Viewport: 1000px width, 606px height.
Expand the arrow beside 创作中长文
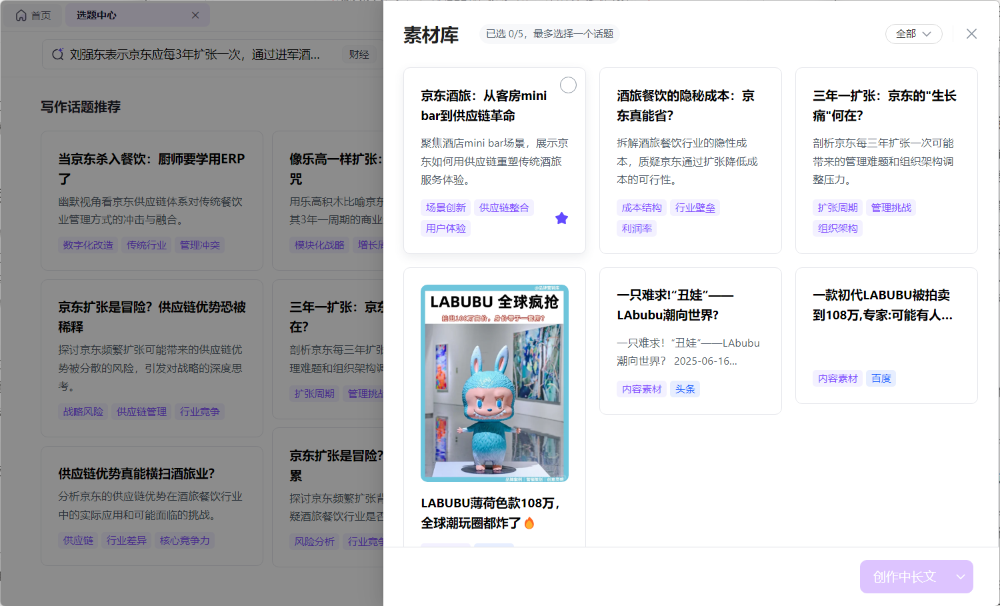(x=960, y=577)
